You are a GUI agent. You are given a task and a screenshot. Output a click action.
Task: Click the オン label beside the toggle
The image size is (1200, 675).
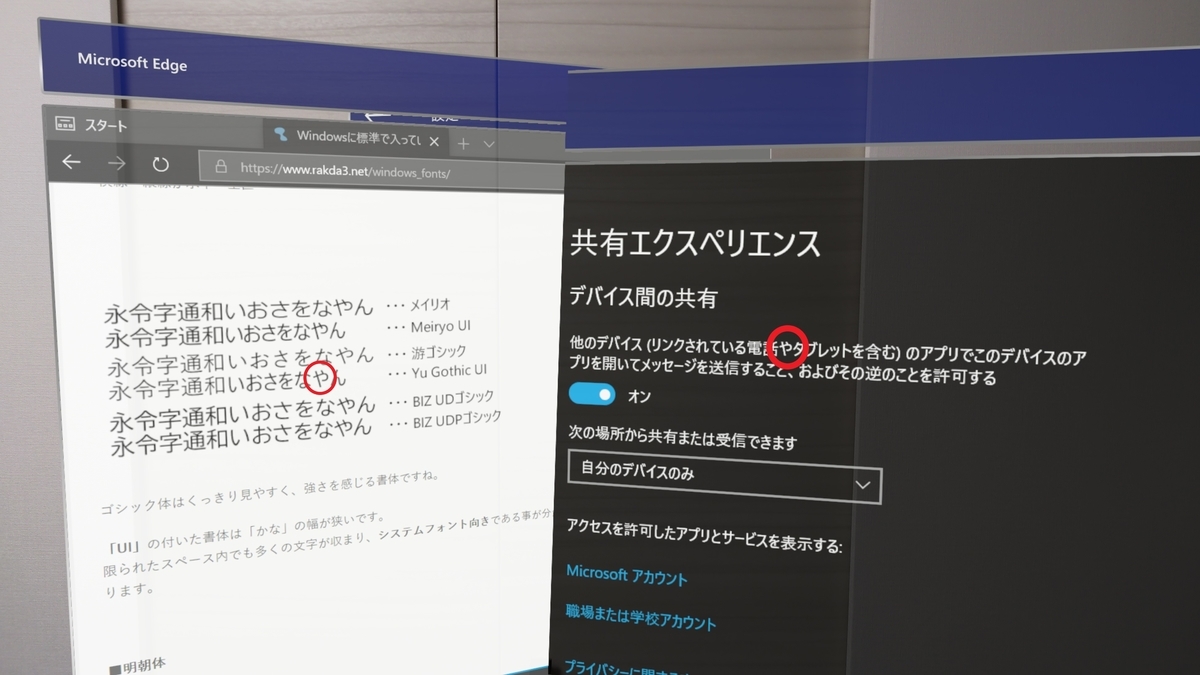pyautogui.click(x=639, y=396)
